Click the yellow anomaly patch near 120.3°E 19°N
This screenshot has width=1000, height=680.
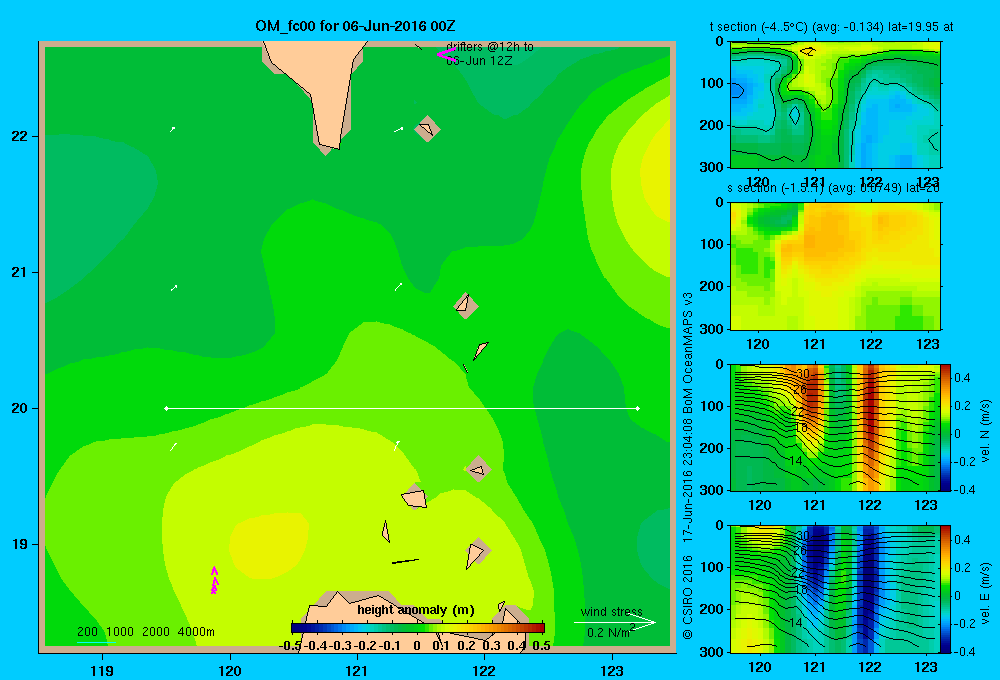coord(268,545)
